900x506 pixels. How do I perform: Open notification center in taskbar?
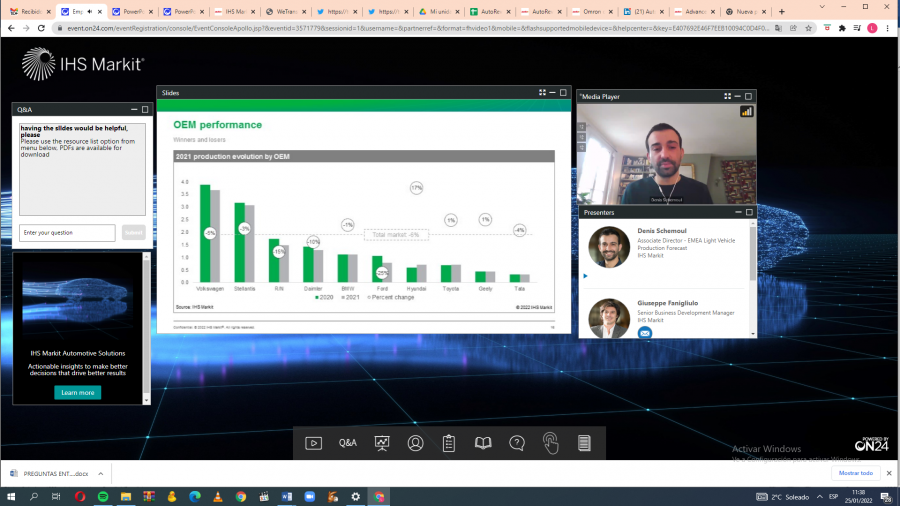886,497
